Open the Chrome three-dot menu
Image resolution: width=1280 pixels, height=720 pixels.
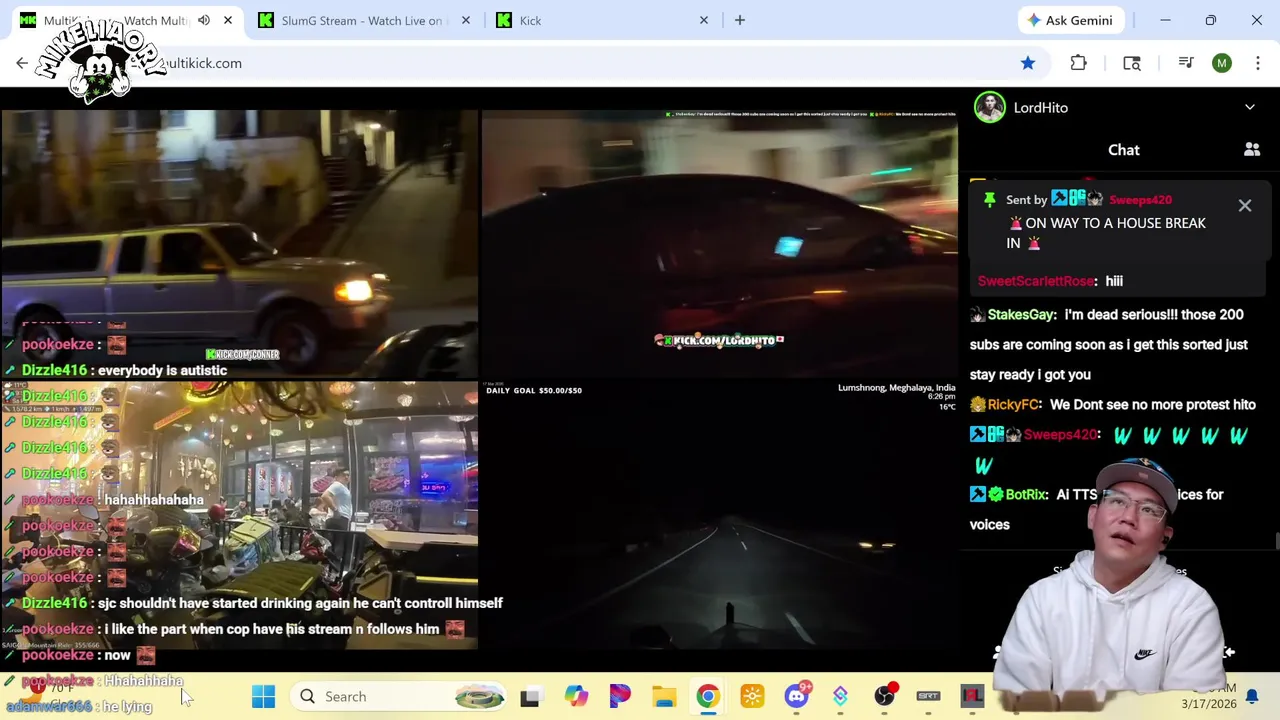point(1258,63)
